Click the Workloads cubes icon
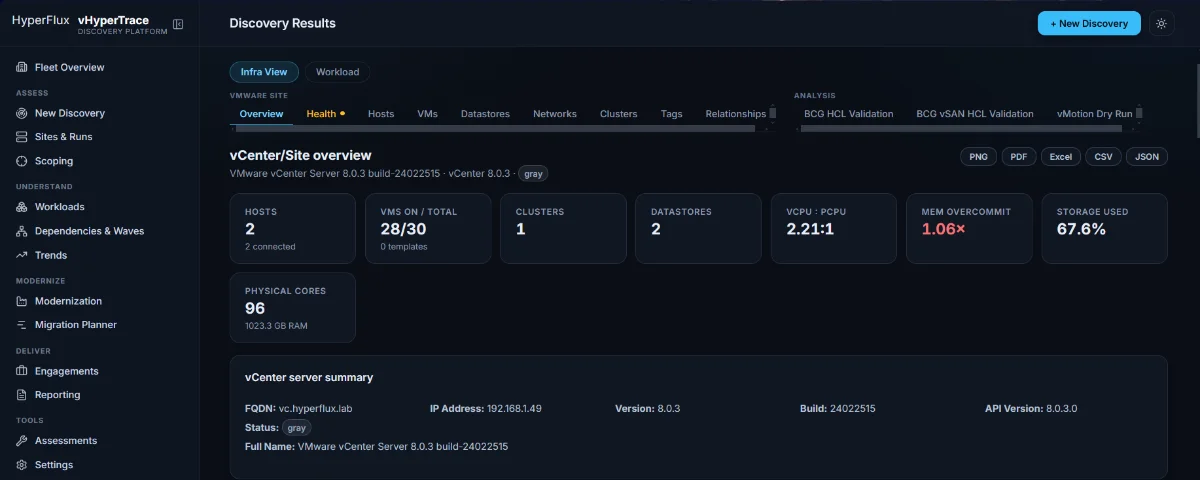Screen dimensions: 1200x480 click(22, 207)
